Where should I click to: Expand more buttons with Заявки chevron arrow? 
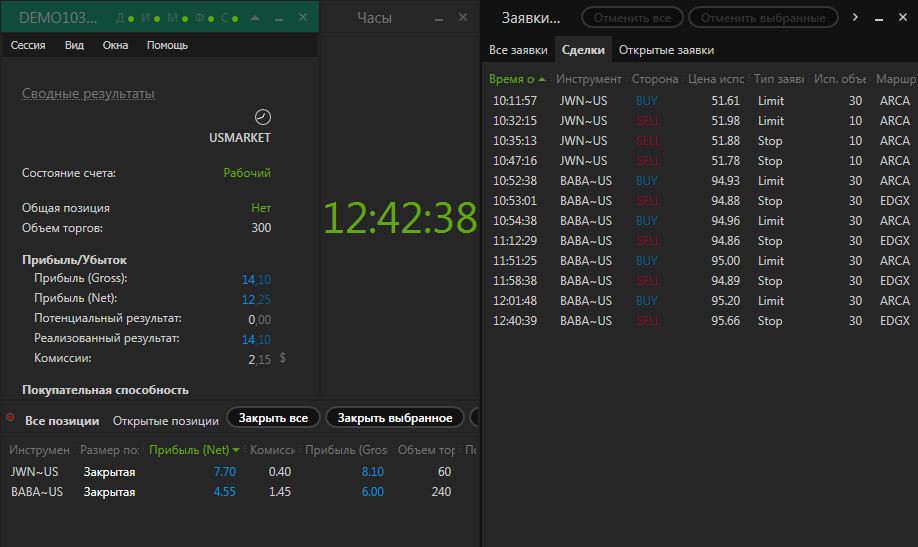pos(855,17)
